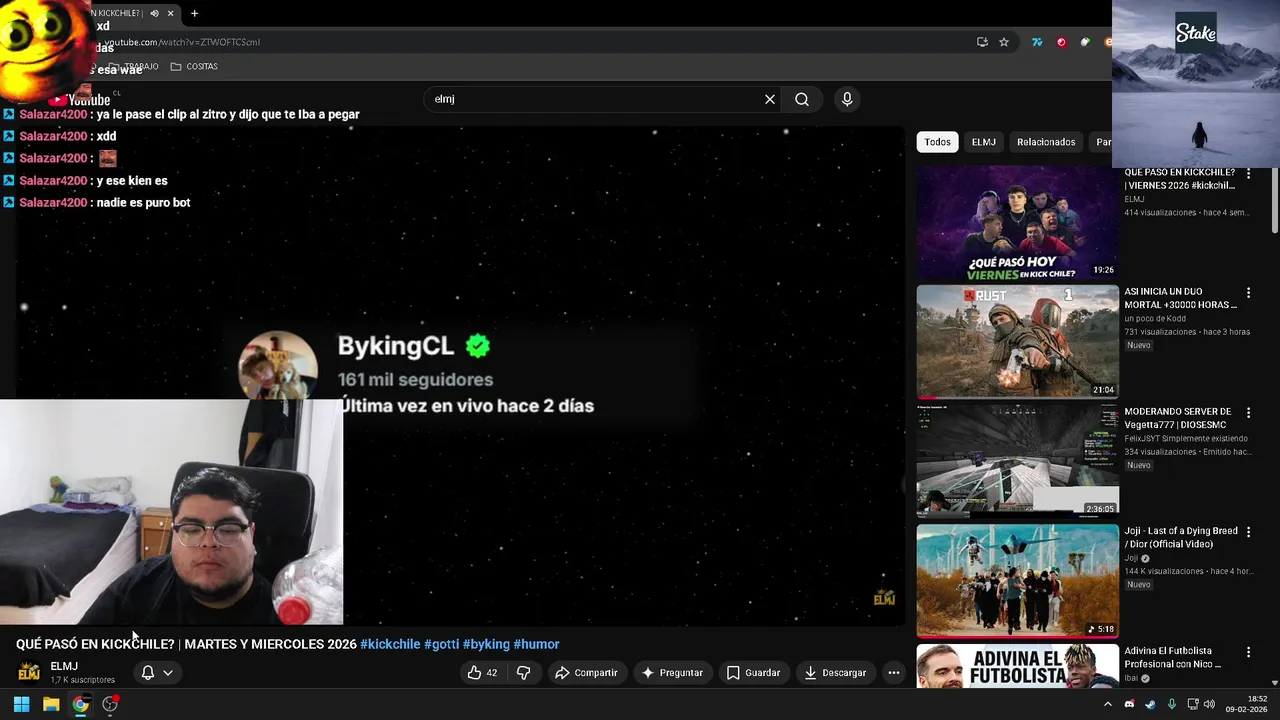Click the install app icon in address bar
Viewport: 1280px width, 720px height.
tap(982, 42)
